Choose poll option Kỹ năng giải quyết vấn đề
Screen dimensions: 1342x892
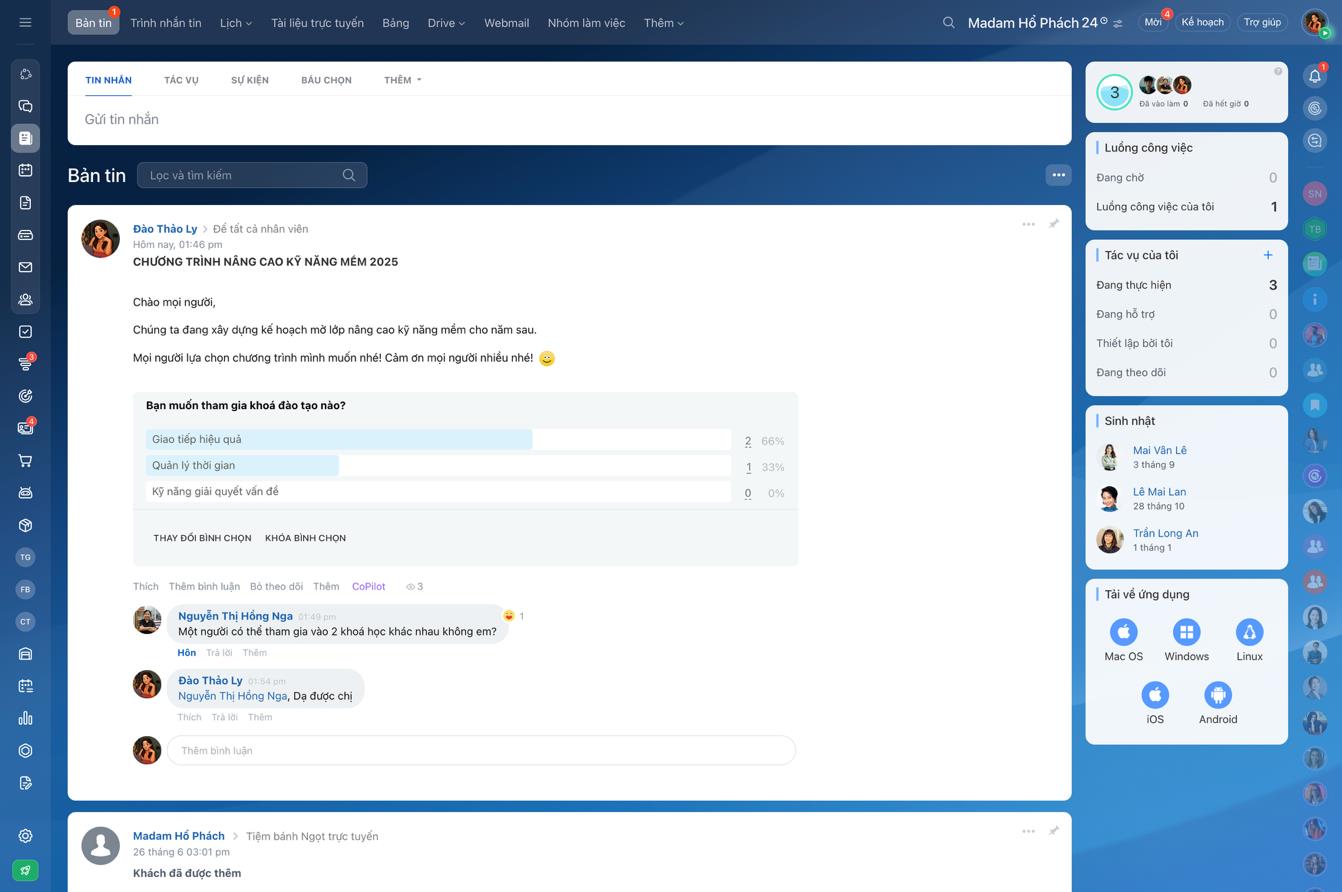pos(438,492)
